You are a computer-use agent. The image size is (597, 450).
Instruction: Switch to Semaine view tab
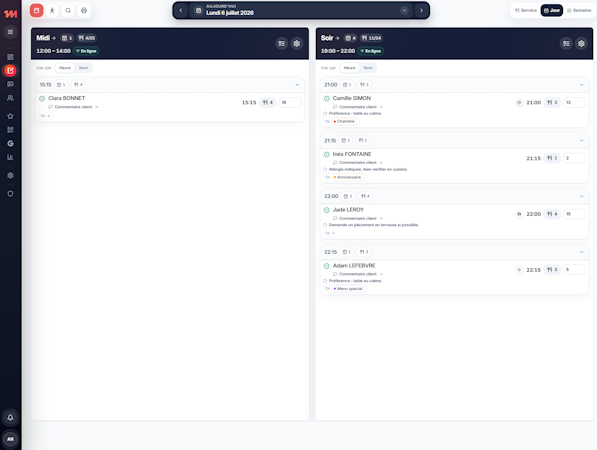pyautogui.click(x=579, y=11)
